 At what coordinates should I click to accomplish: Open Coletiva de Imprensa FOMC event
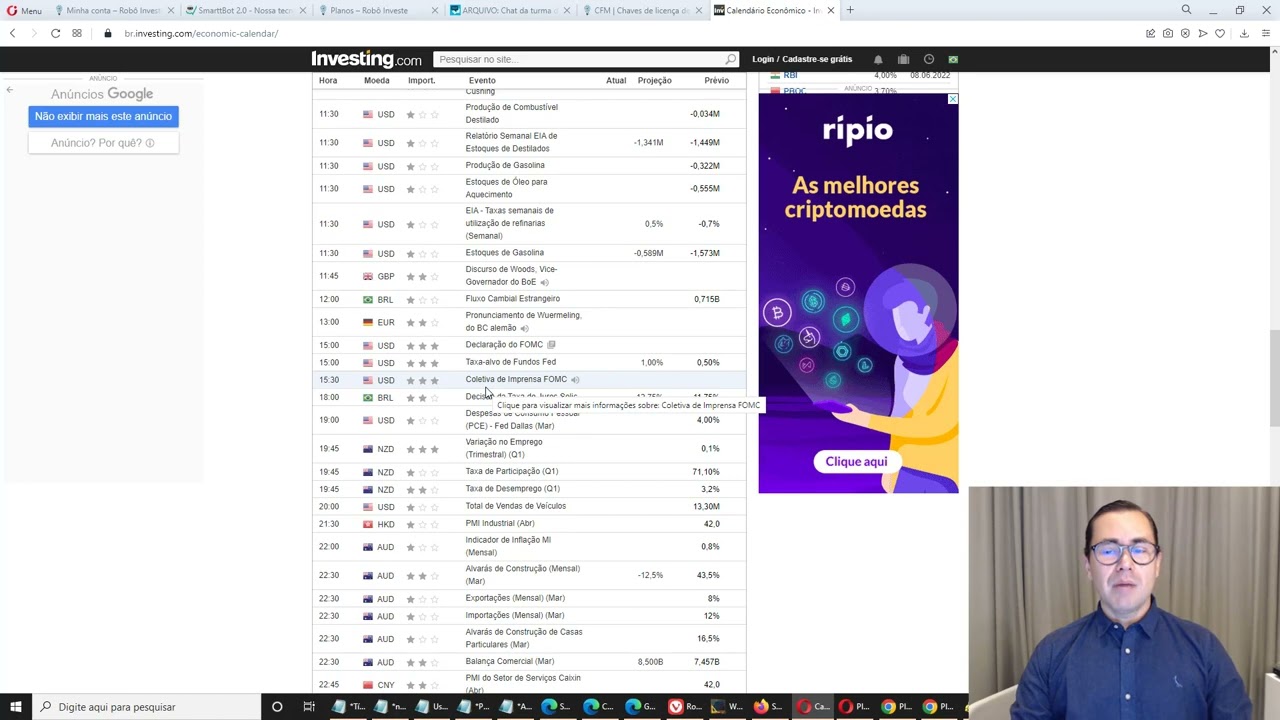click(x=516, y=379)
